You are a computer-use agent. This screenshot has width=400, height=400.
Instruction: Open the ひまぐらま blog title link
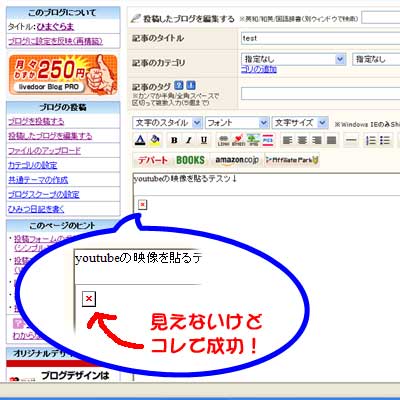tap(55, 27)
